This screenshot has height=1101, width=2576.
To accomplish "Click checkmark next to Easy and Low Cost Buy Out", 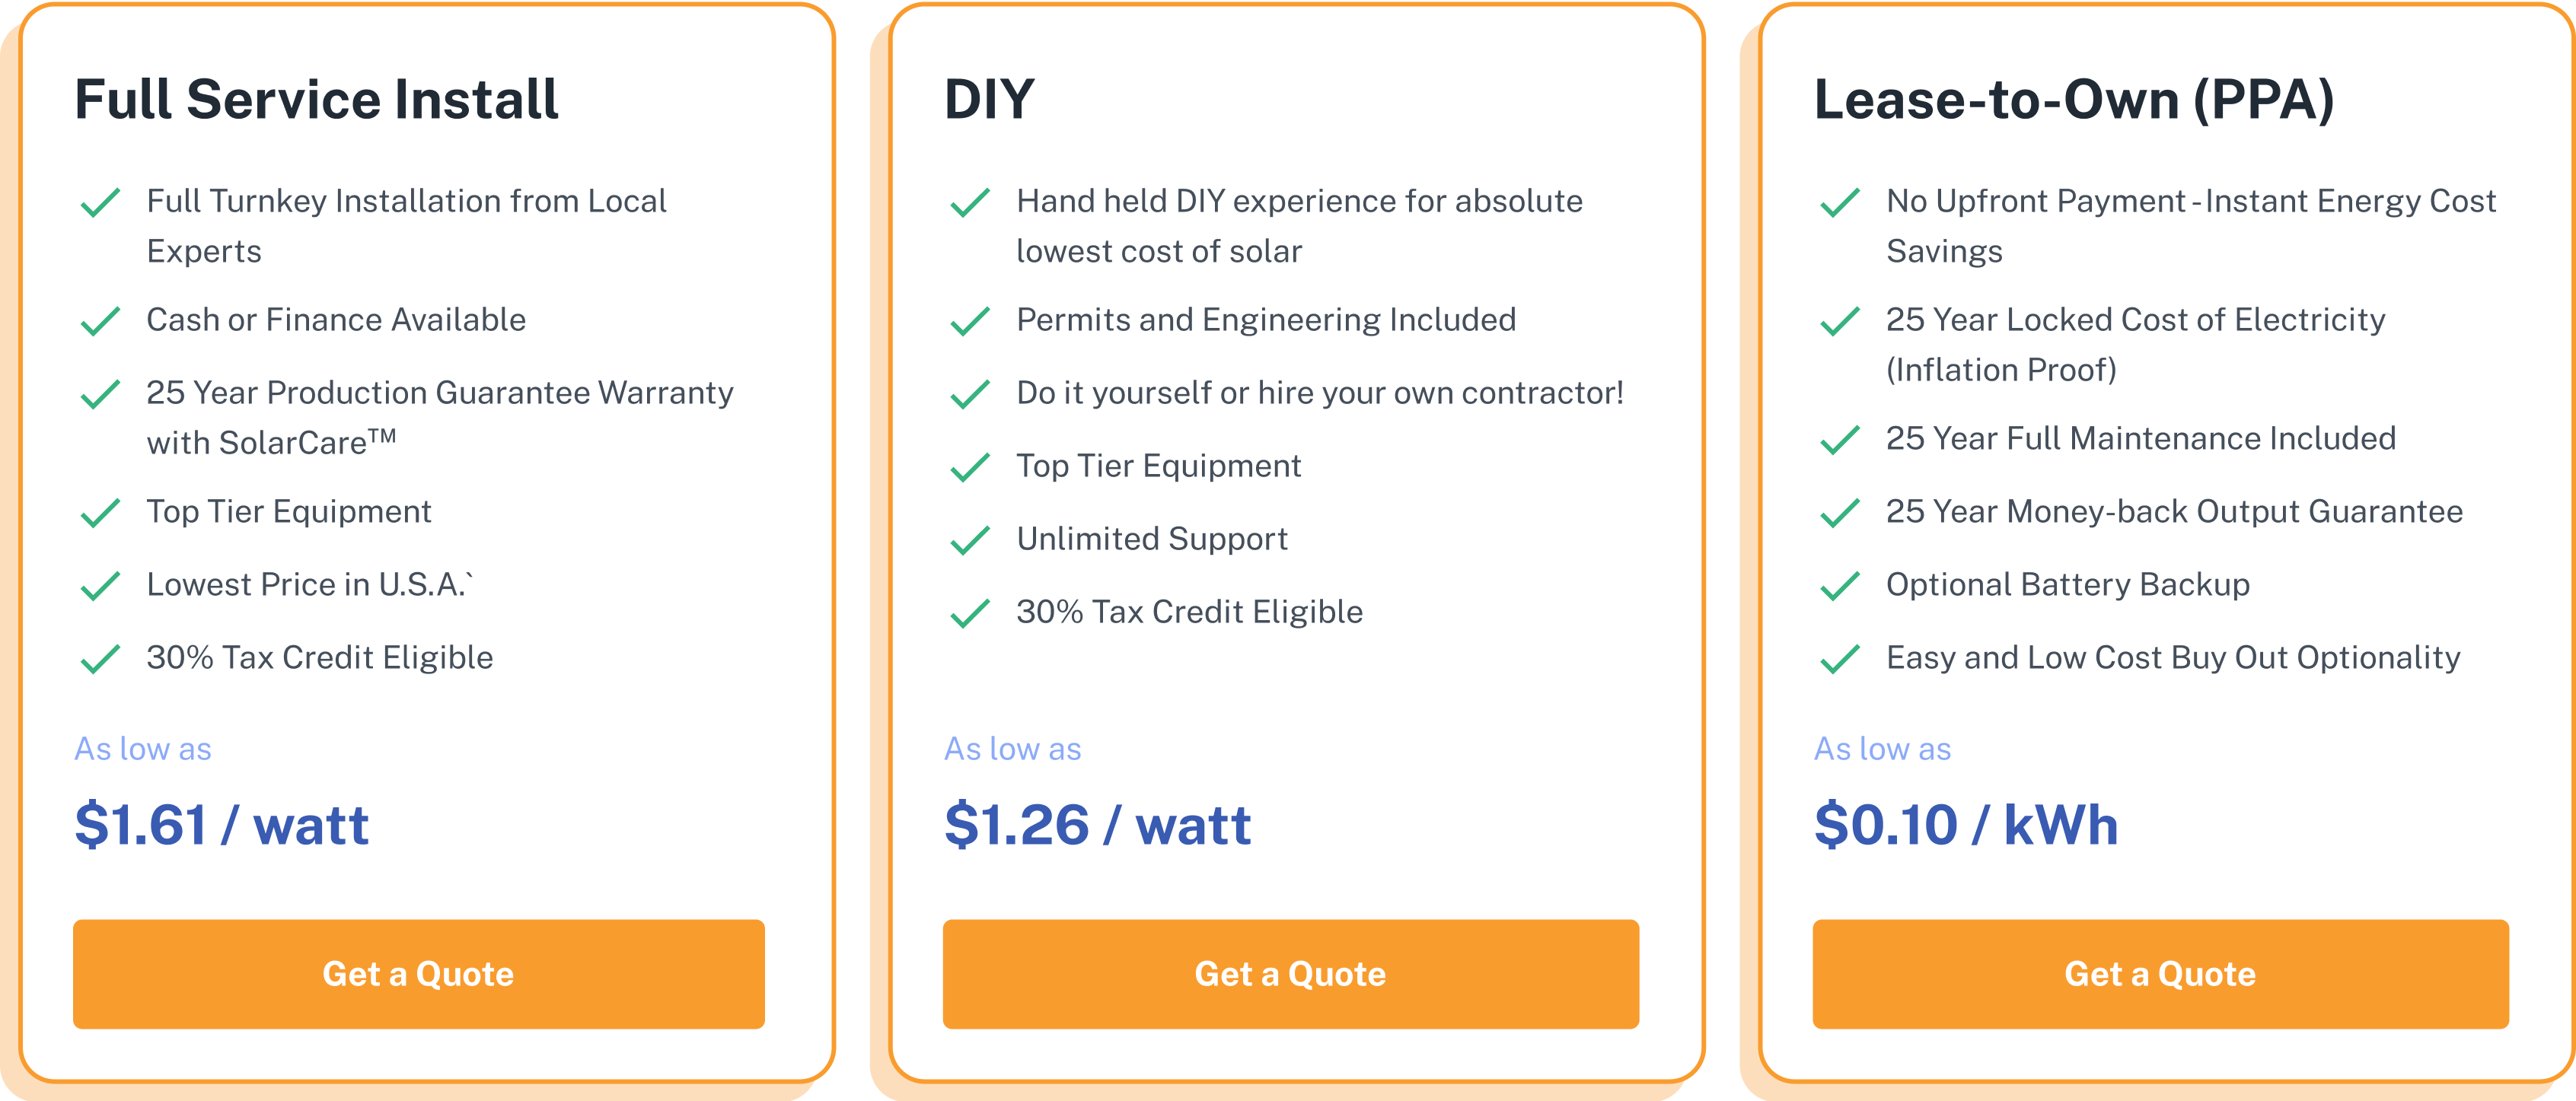I will (1840, 659).
